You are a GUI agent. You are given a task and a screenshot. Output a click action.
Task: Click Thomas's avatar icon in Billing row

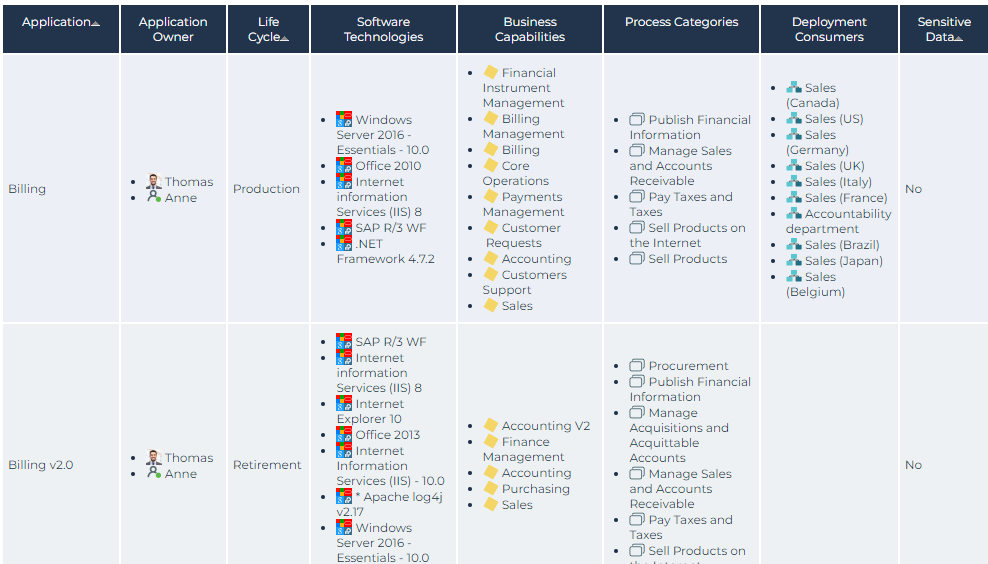[x=153, y=182]
